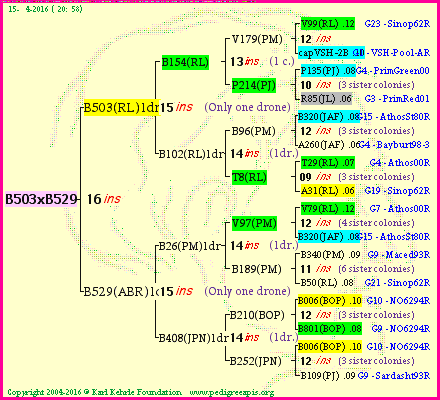440x400 pixels.
Task: Click G9 - Sardasht93R lineage label
Action: (394, 376)
